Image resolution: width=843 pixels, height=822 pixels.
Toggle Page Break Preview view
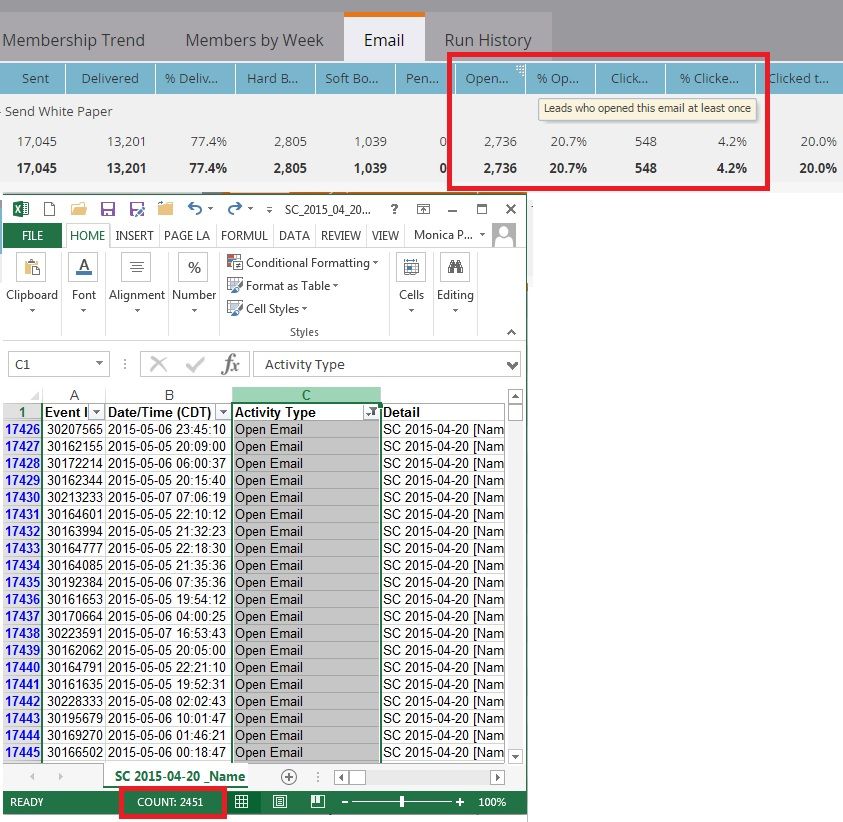point(317,802)
